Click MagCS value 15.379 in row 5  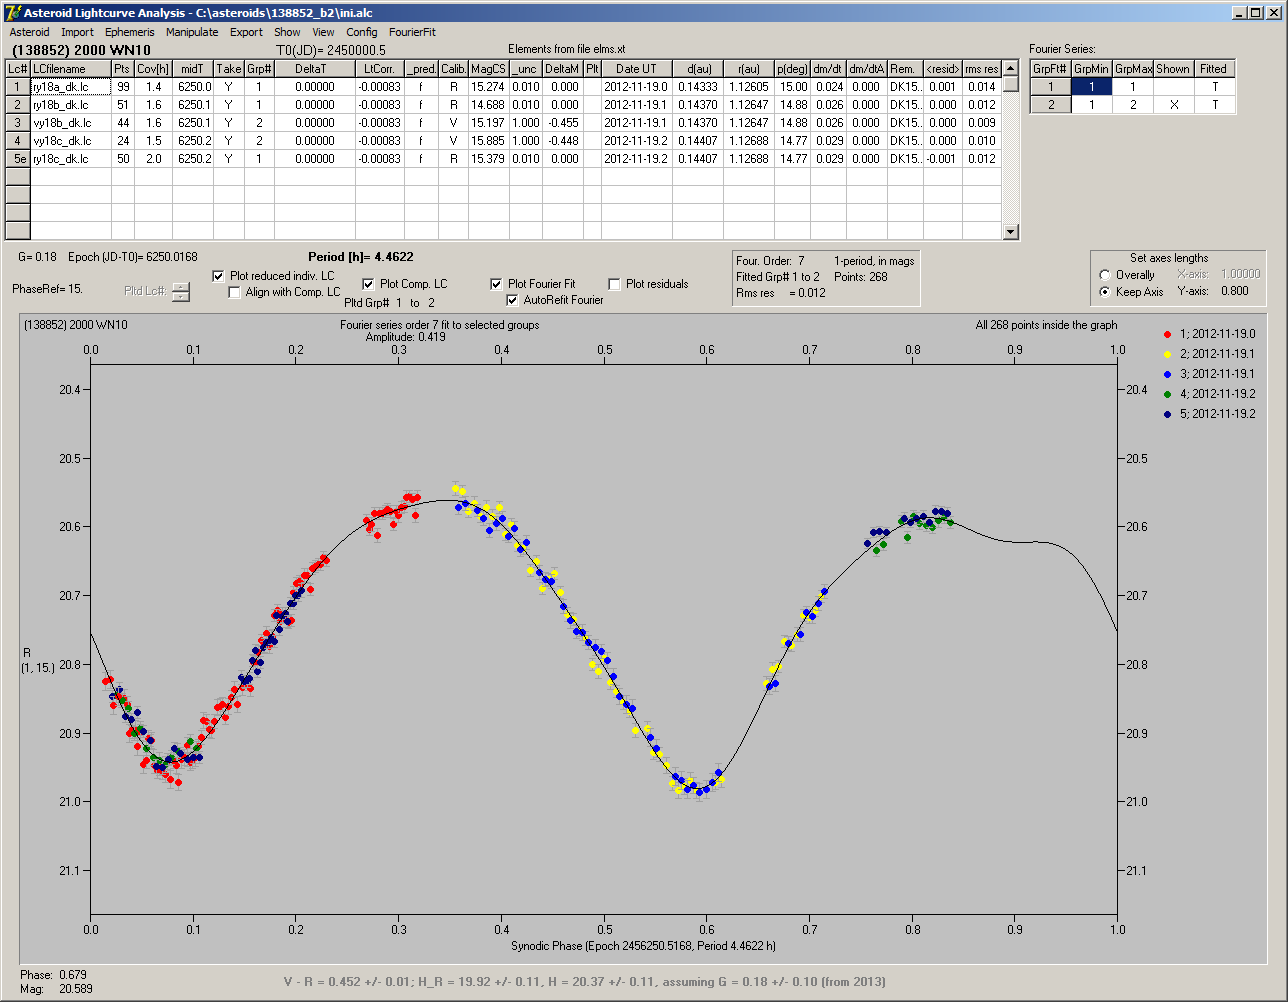click(x=488, y=159)
